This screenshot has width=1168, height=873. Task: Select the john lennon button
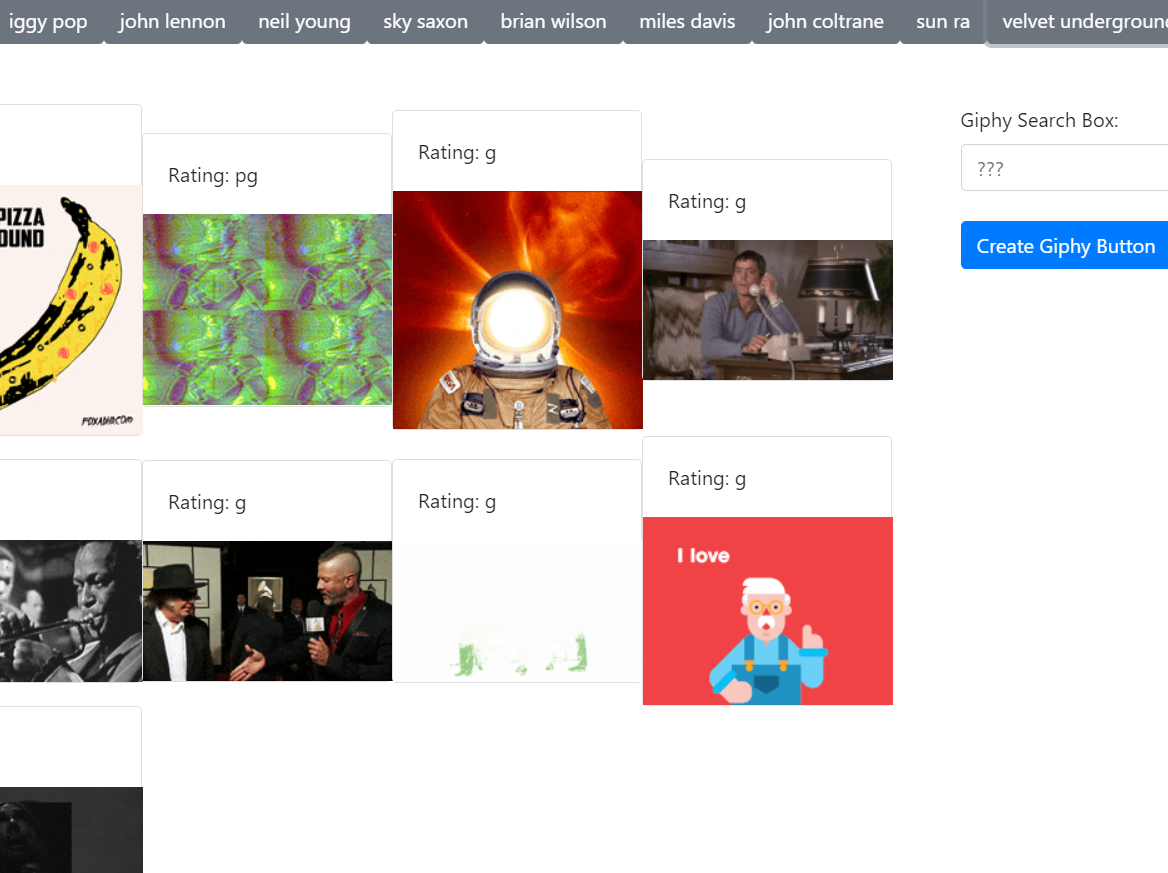(x=172, y=22)
